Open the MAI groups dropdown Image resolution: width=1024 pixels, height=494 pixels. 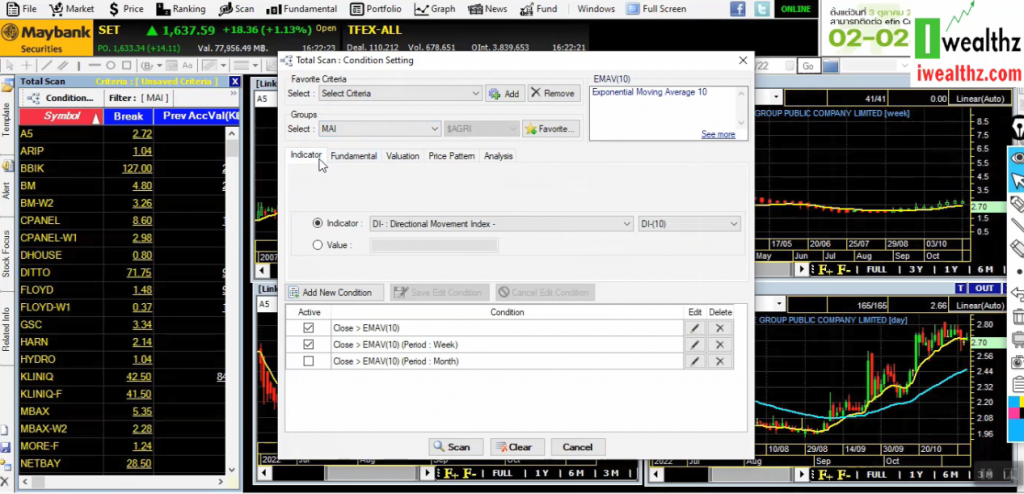(379, 129)
